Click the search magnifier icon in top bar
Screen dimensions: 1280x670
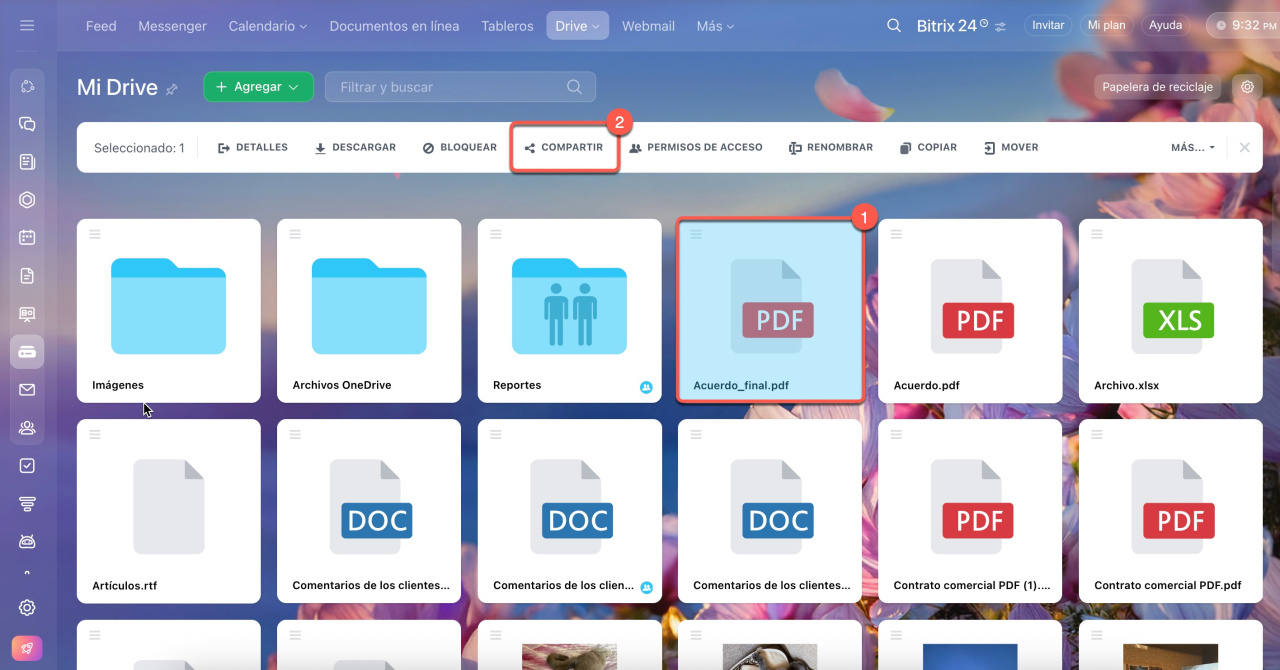click(x=894, y=26)
